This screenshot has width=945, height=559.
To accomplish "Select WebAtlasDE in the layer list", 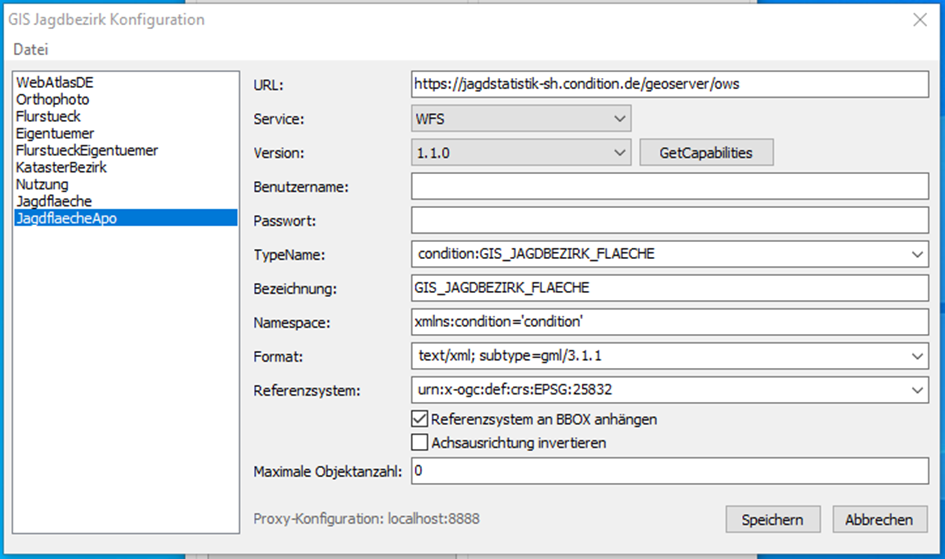I will tap(55, 83).
